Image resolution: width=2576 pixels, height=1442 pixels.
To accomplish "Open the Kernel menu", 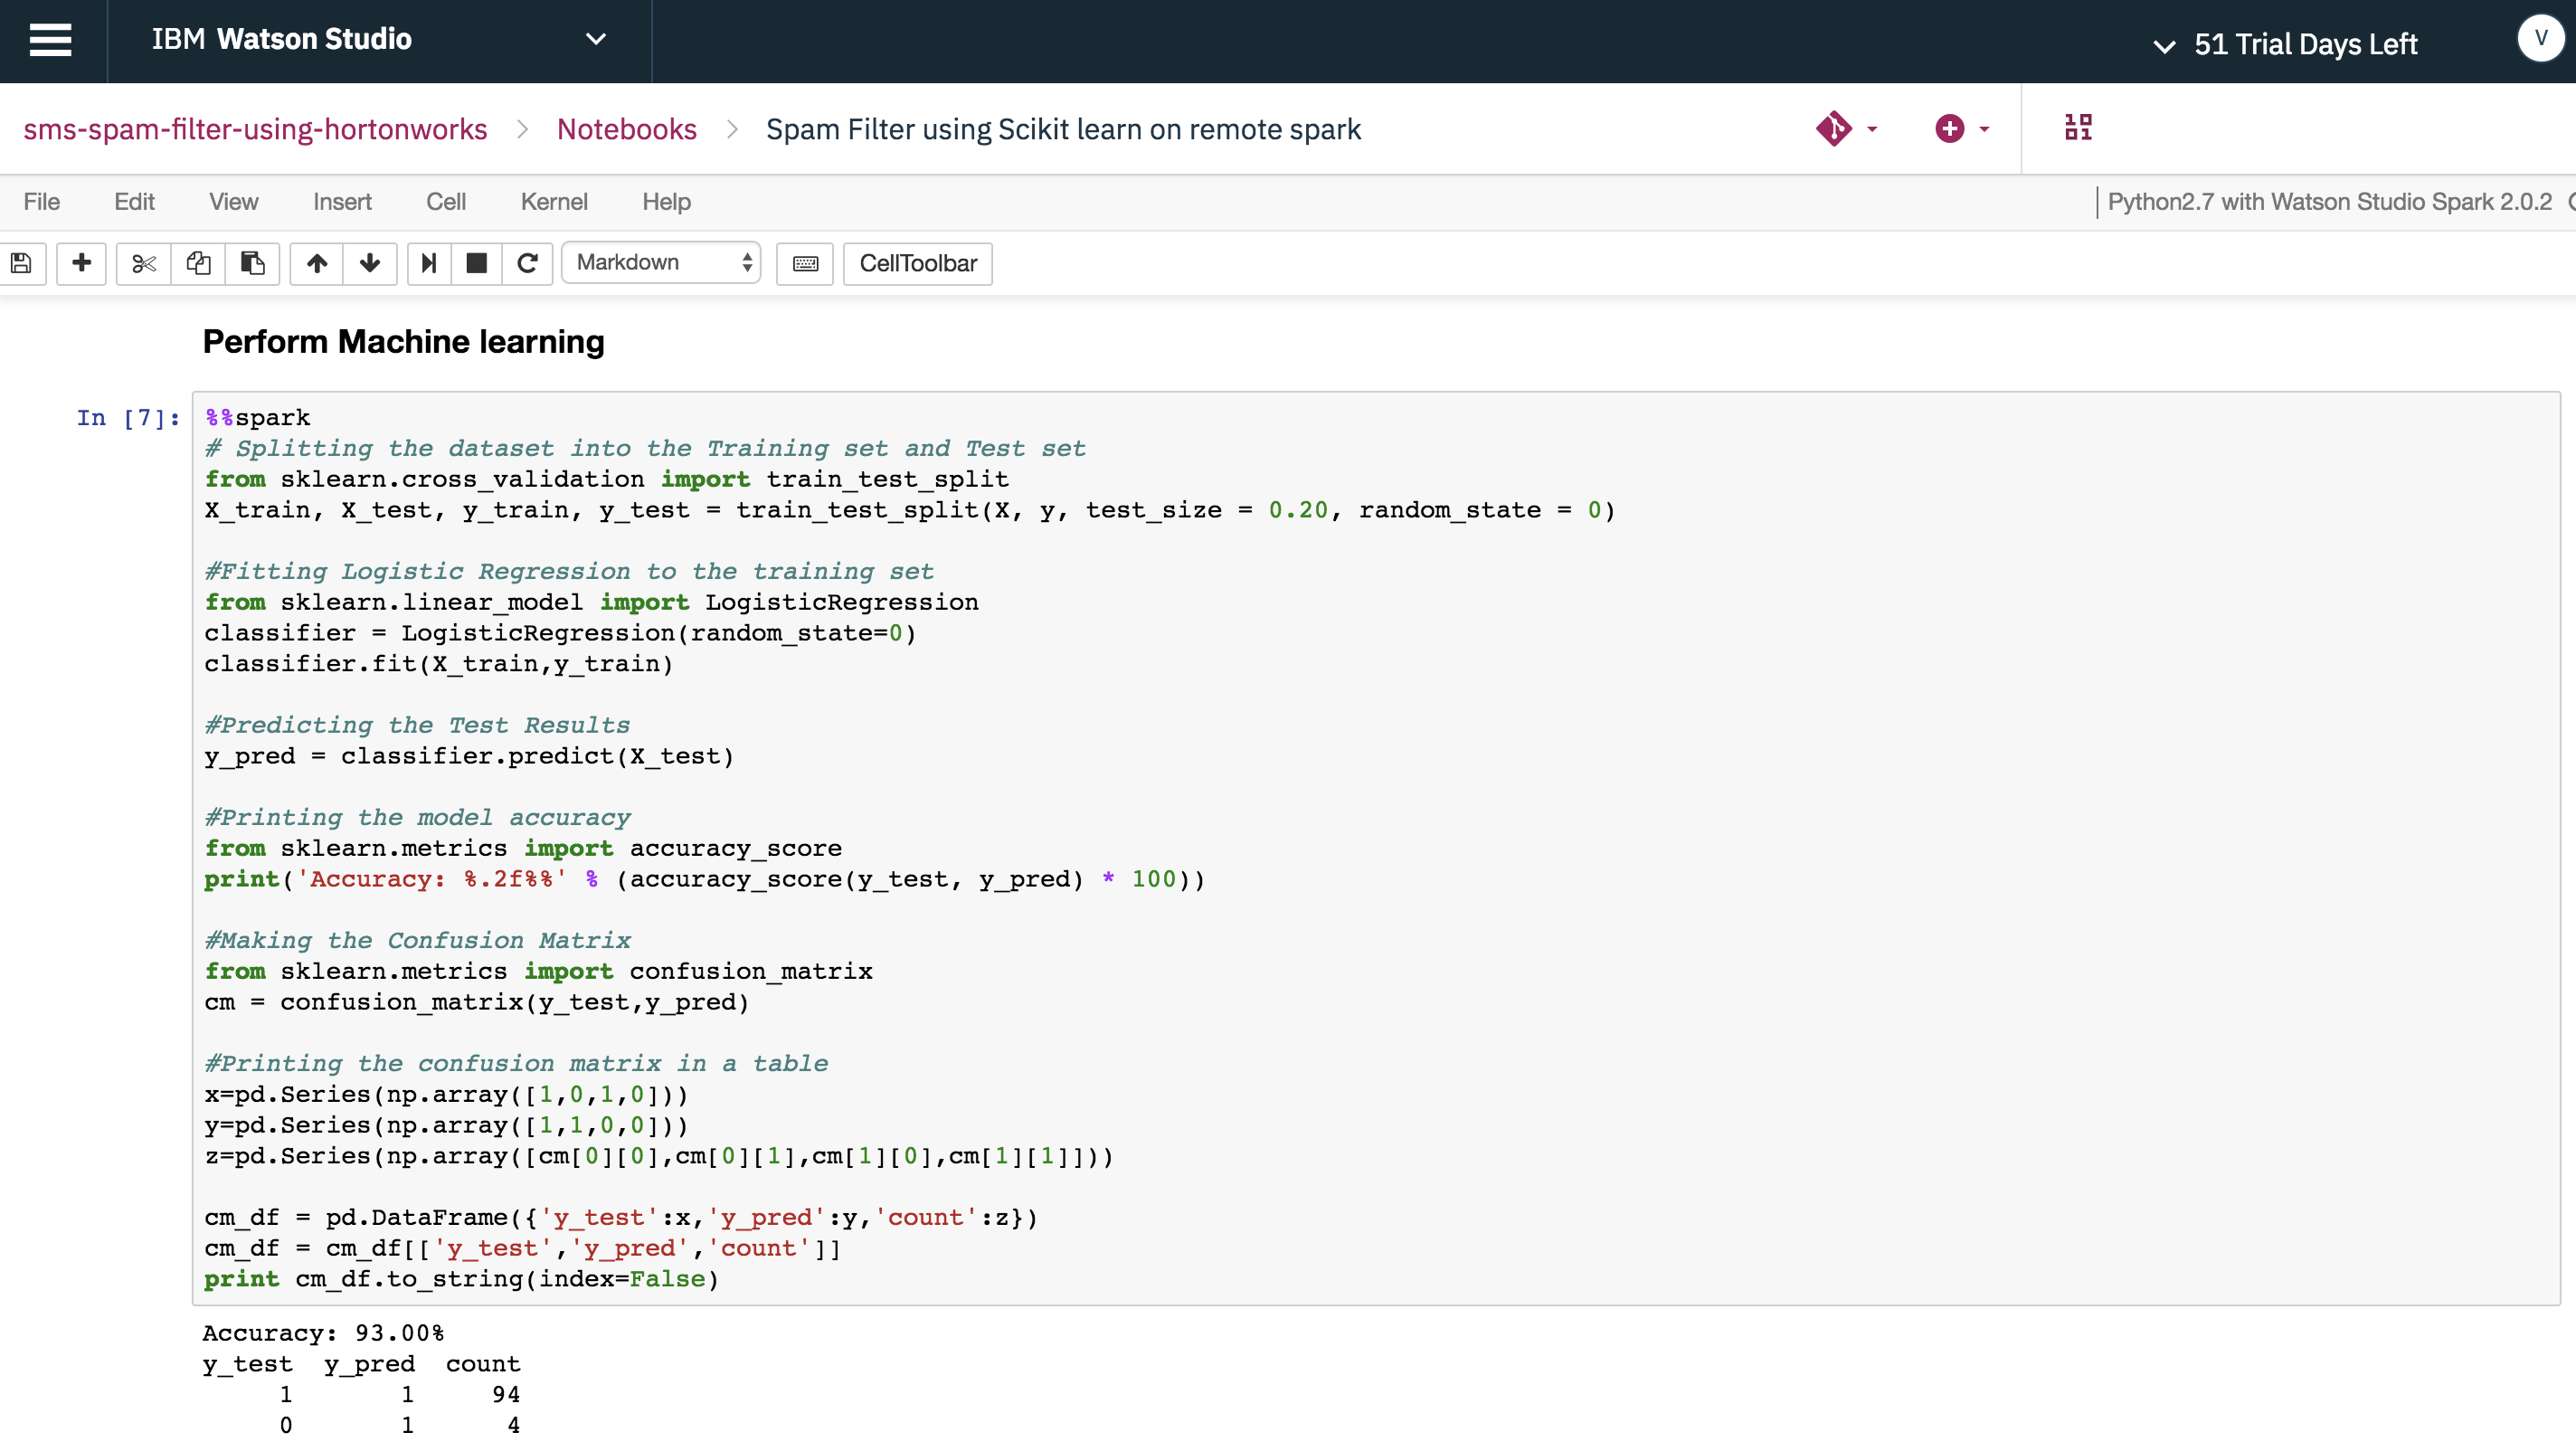I will point(554,202).
